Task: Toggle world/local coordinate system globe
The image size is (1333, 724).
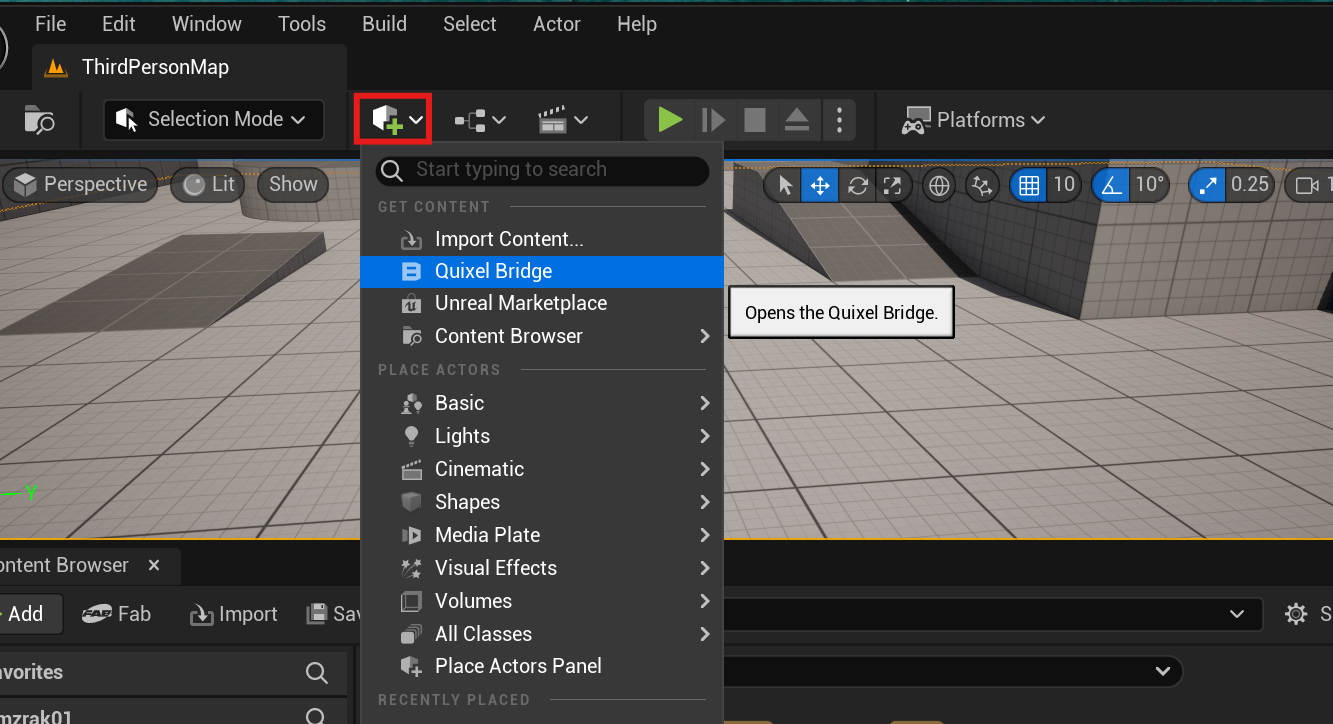Action: (938, 185)
